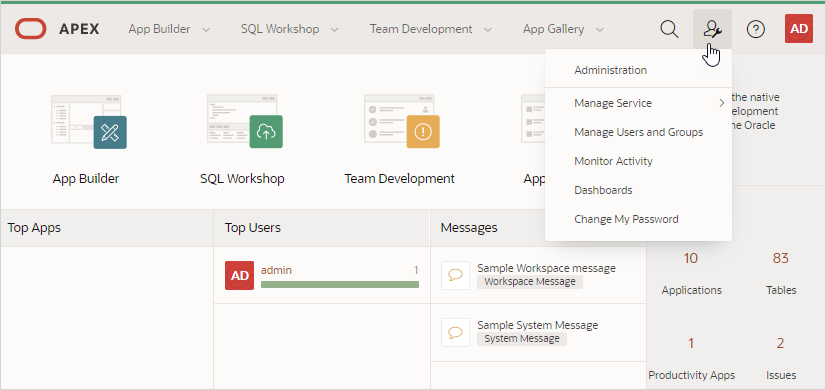Expand the App Gallery menu chevron

coord(599,30)
